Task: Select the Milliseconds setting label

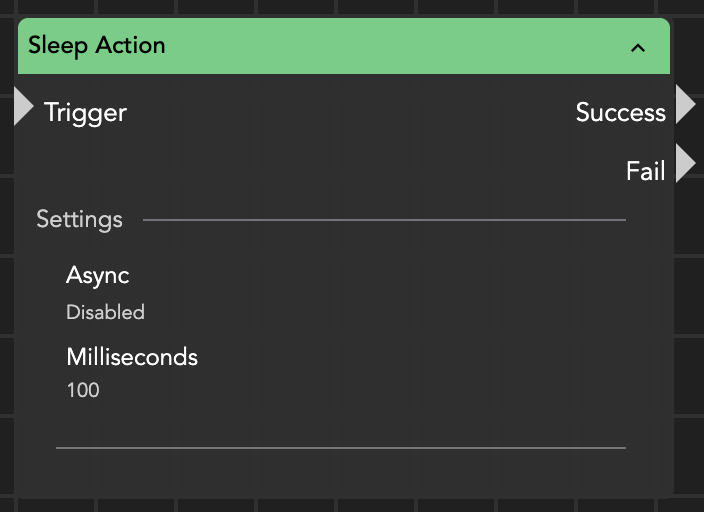Action: [x=132, y=358]
